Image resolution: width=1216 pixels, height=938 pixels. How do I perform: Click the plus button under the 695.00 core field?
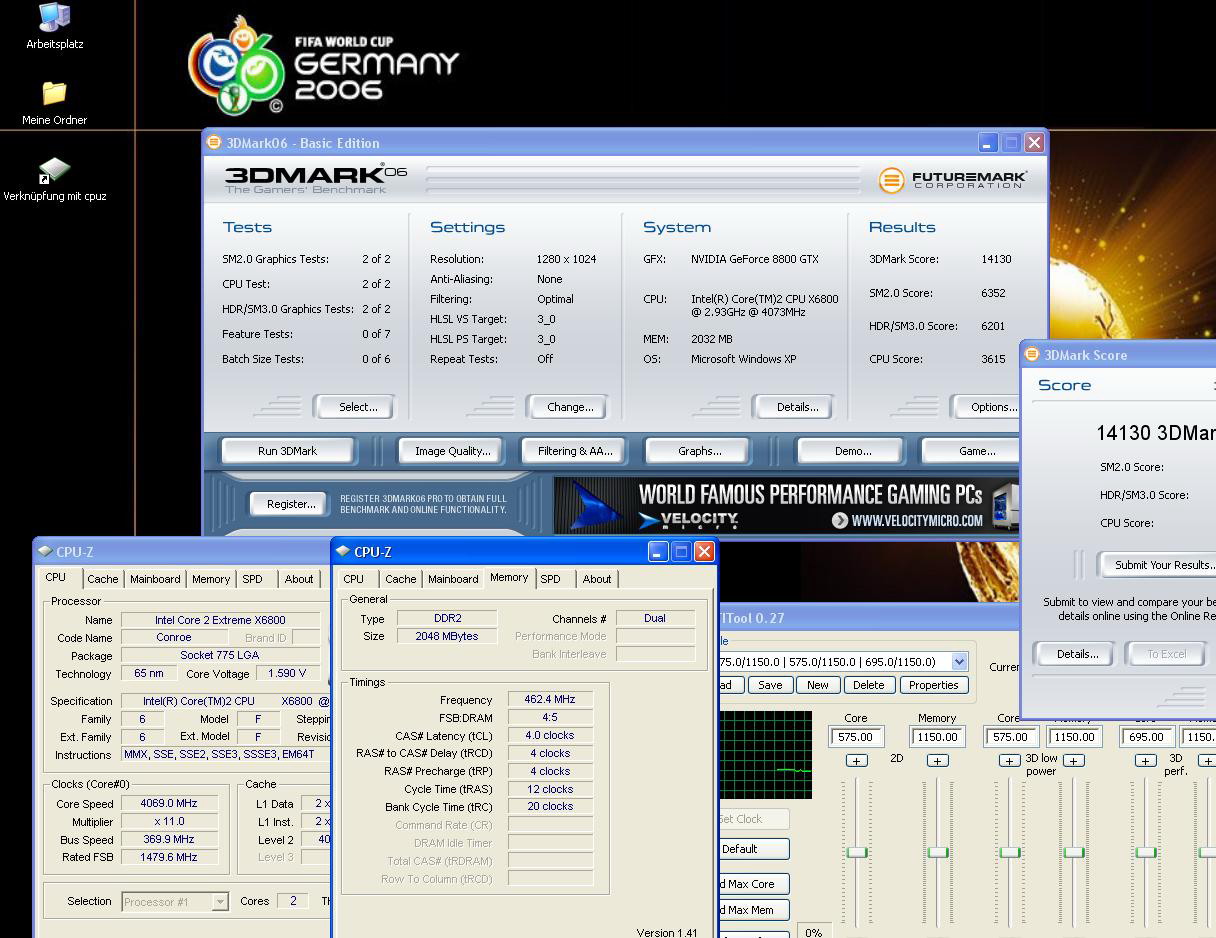click(1146, 761)
